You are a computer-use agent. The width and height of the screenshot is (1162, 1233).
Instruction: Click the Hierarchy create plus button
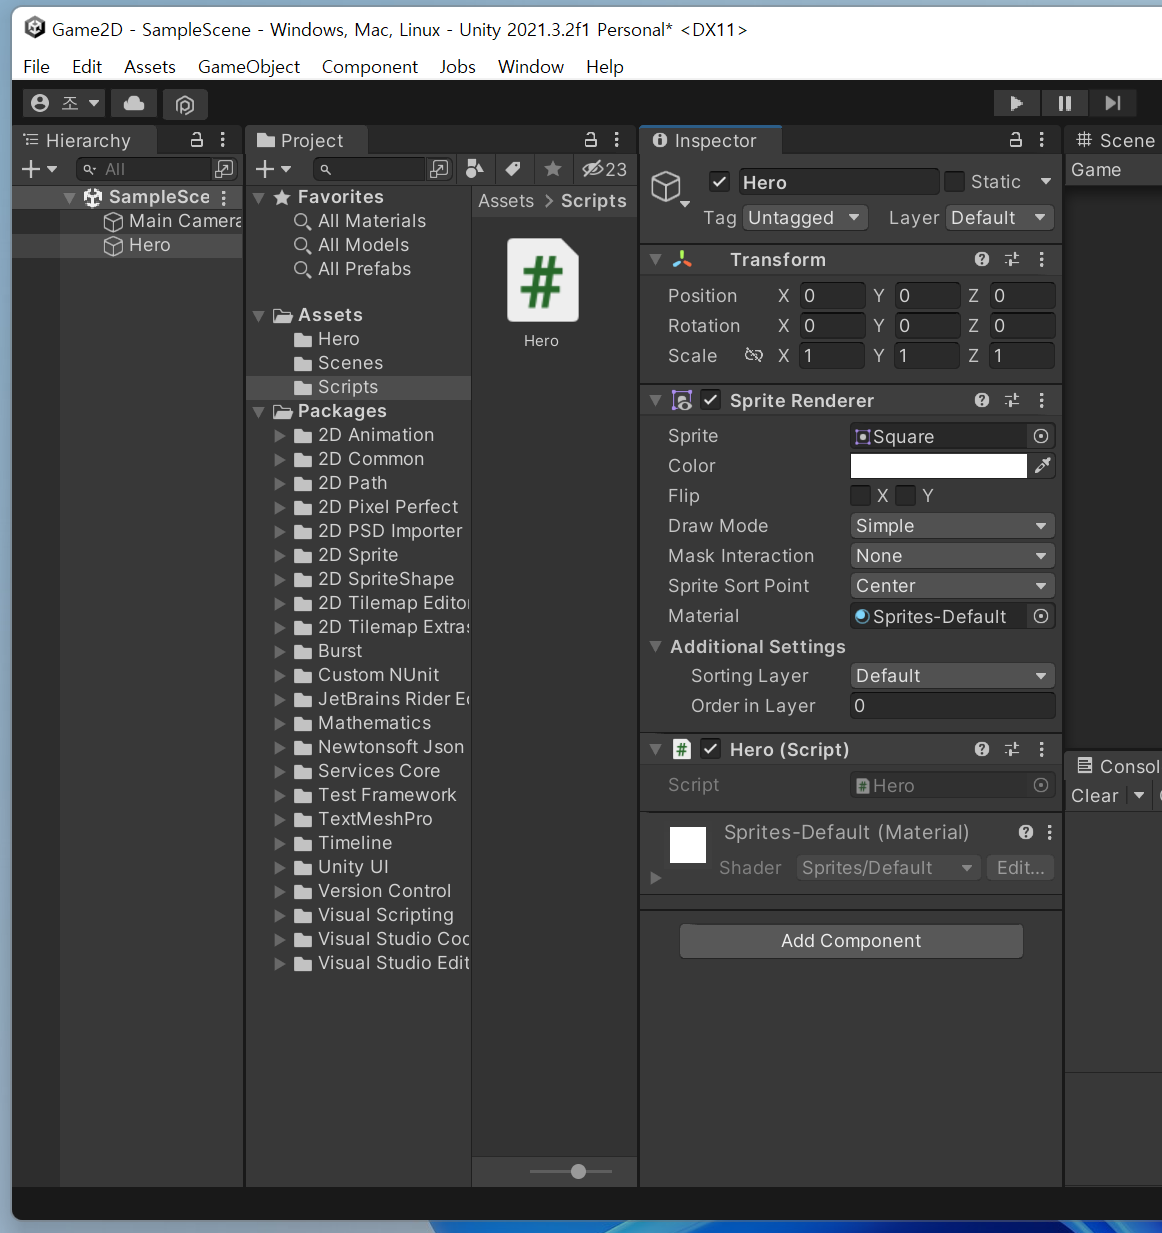(x=39, y=169)
